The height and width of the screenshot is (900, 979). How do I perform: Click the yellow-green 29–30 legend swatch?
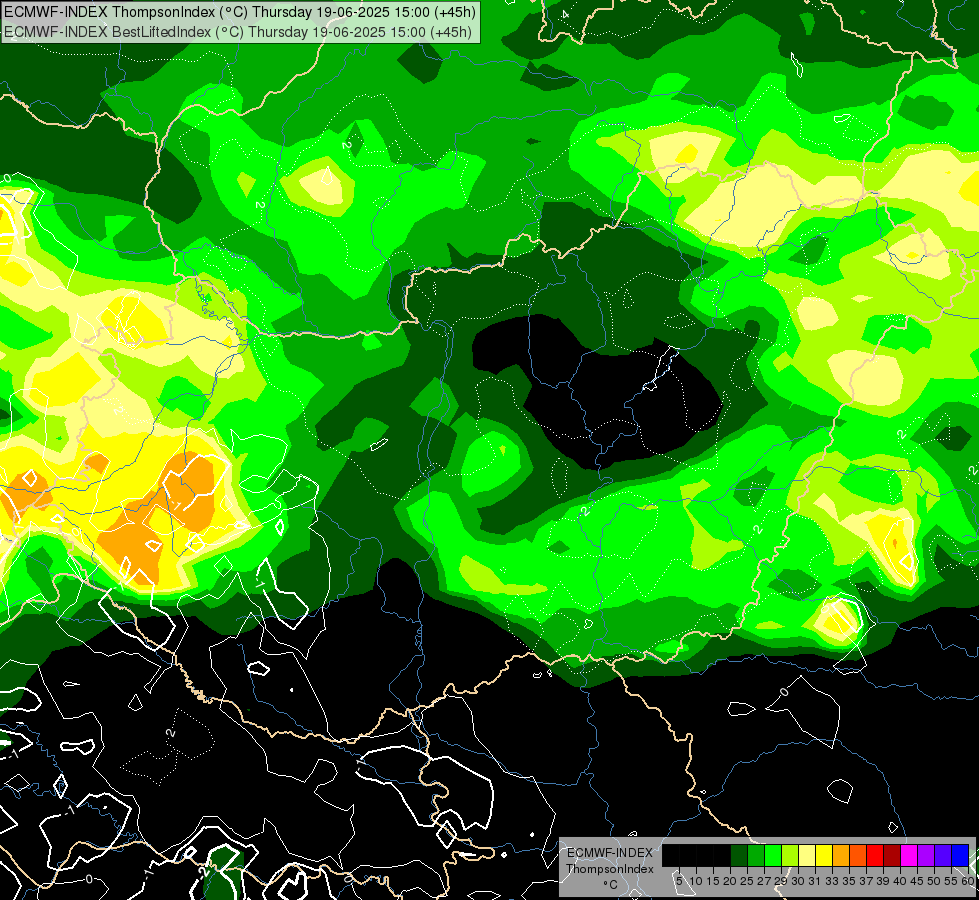point(790,855)
